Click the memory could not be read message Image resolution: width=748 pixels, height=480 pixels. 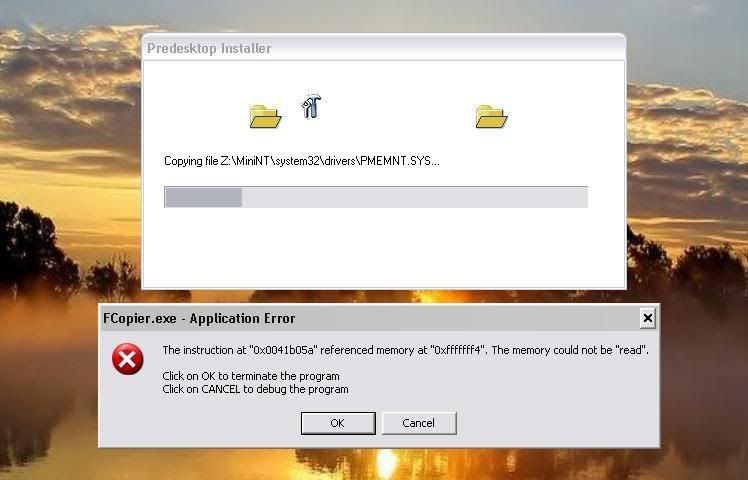click(x=405, y=350)
